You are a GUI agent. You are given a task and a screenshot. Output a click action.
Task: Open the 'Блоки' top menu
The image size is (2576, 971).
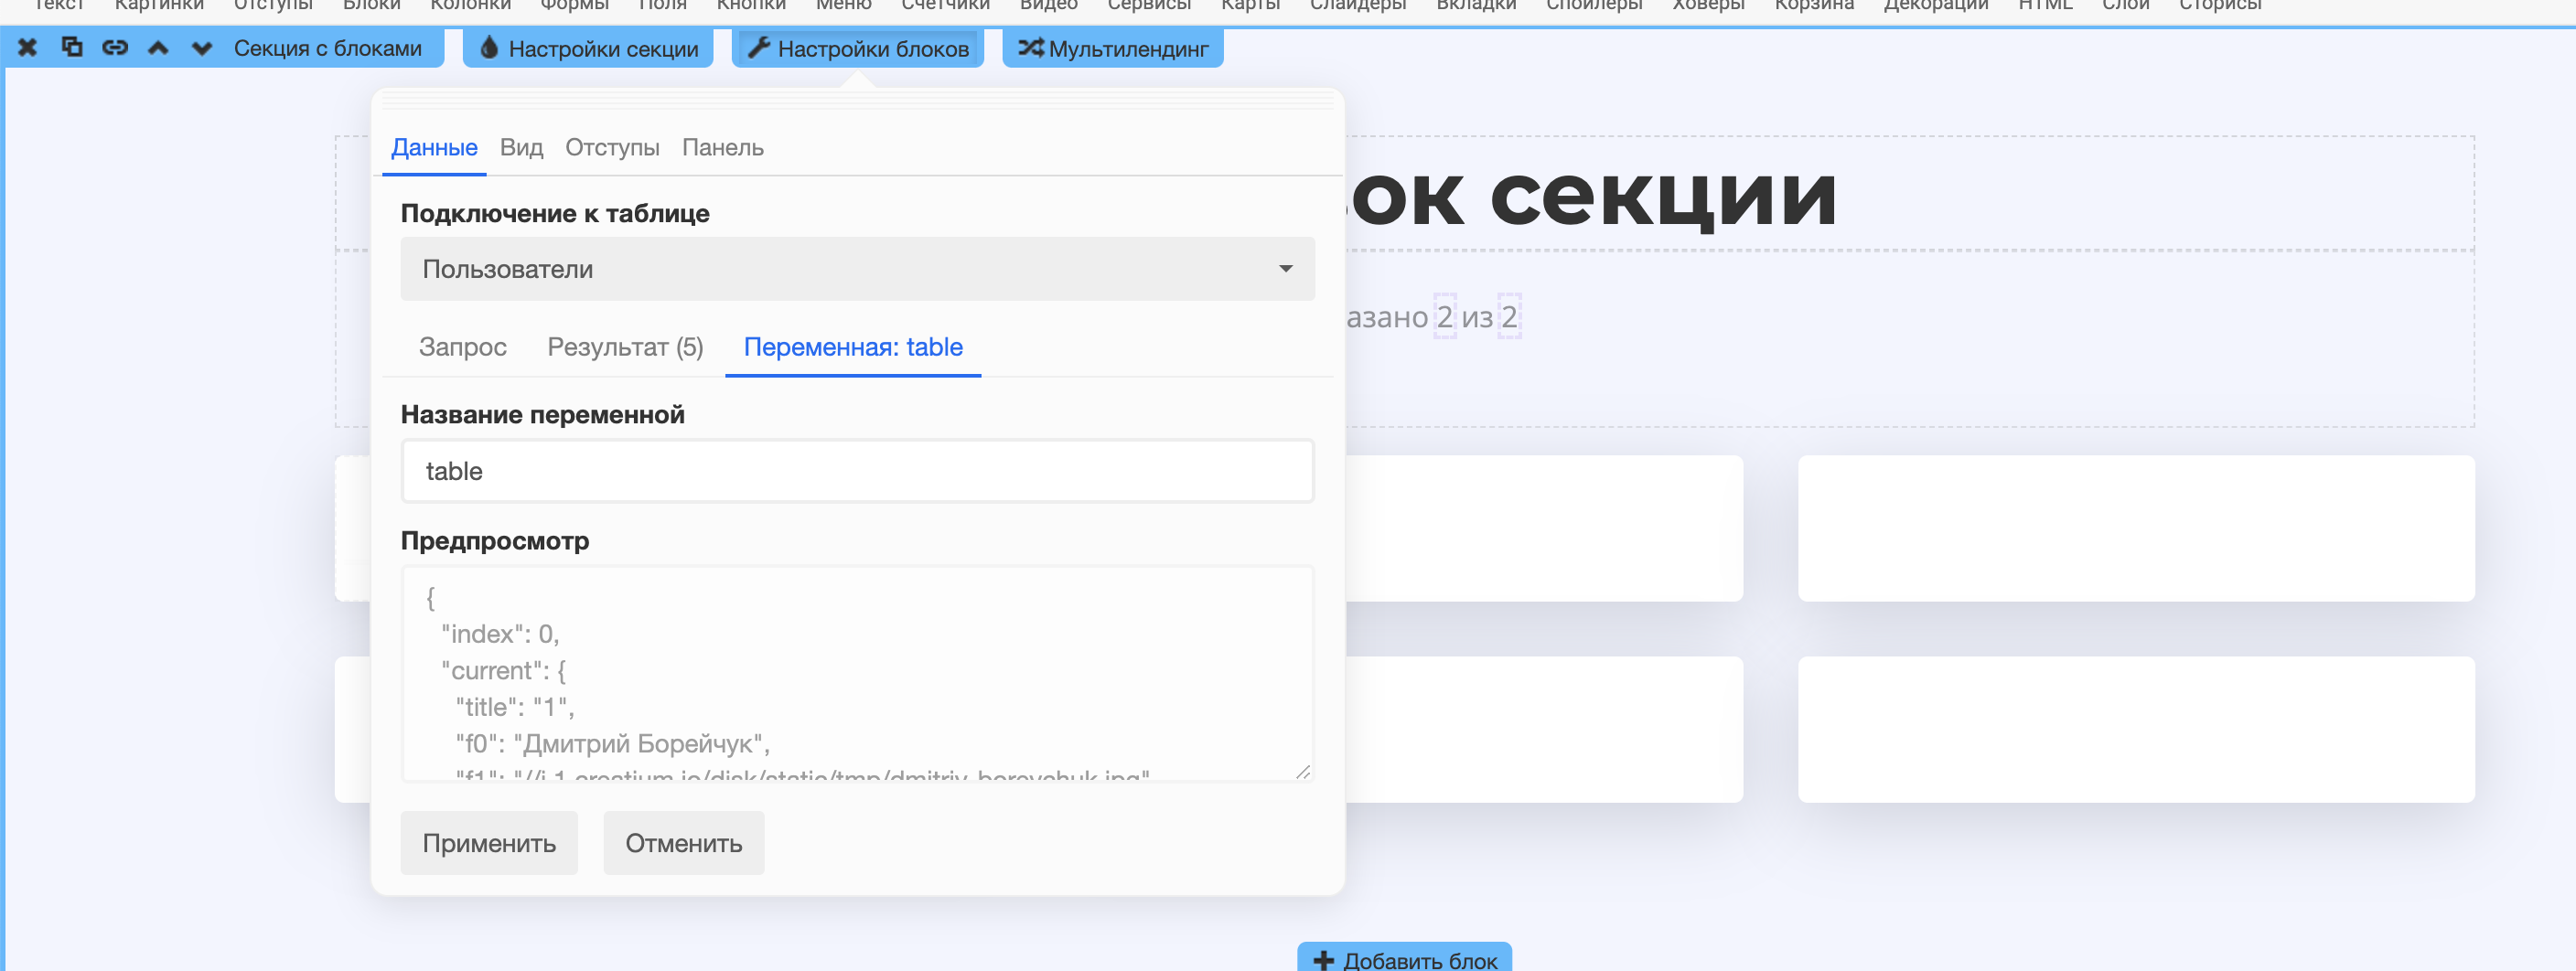[x=372, y=5]
